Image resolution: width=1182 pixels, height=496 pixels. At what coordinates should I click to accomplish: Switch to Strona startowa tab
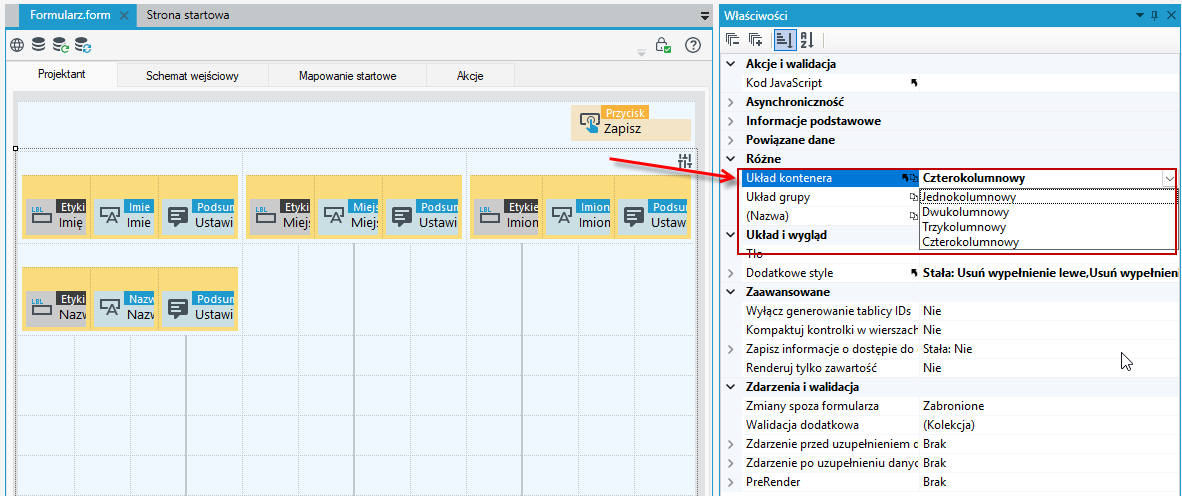point(188,15)
